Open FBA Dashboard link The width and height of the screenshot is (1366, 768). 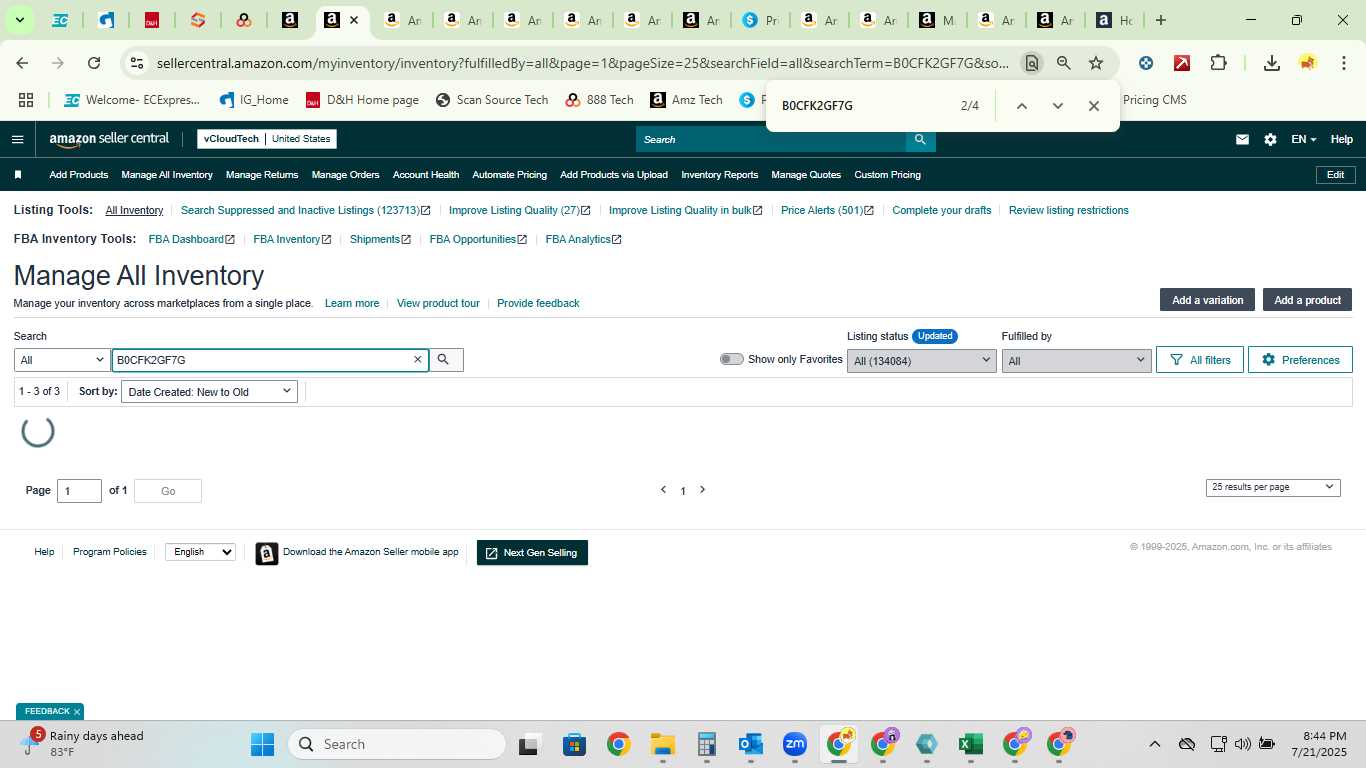click(191, 240)
